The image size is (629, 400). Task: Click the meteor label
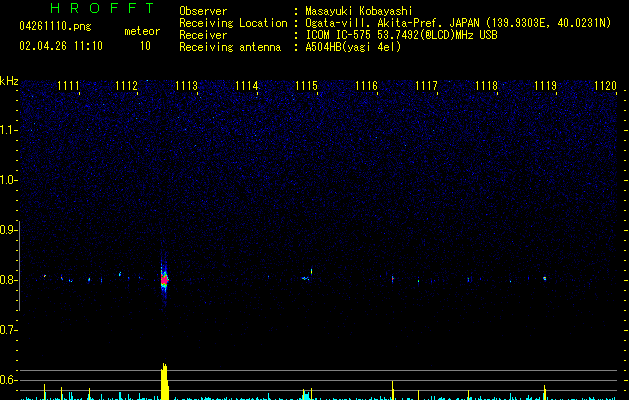click(x=142, y=31)
